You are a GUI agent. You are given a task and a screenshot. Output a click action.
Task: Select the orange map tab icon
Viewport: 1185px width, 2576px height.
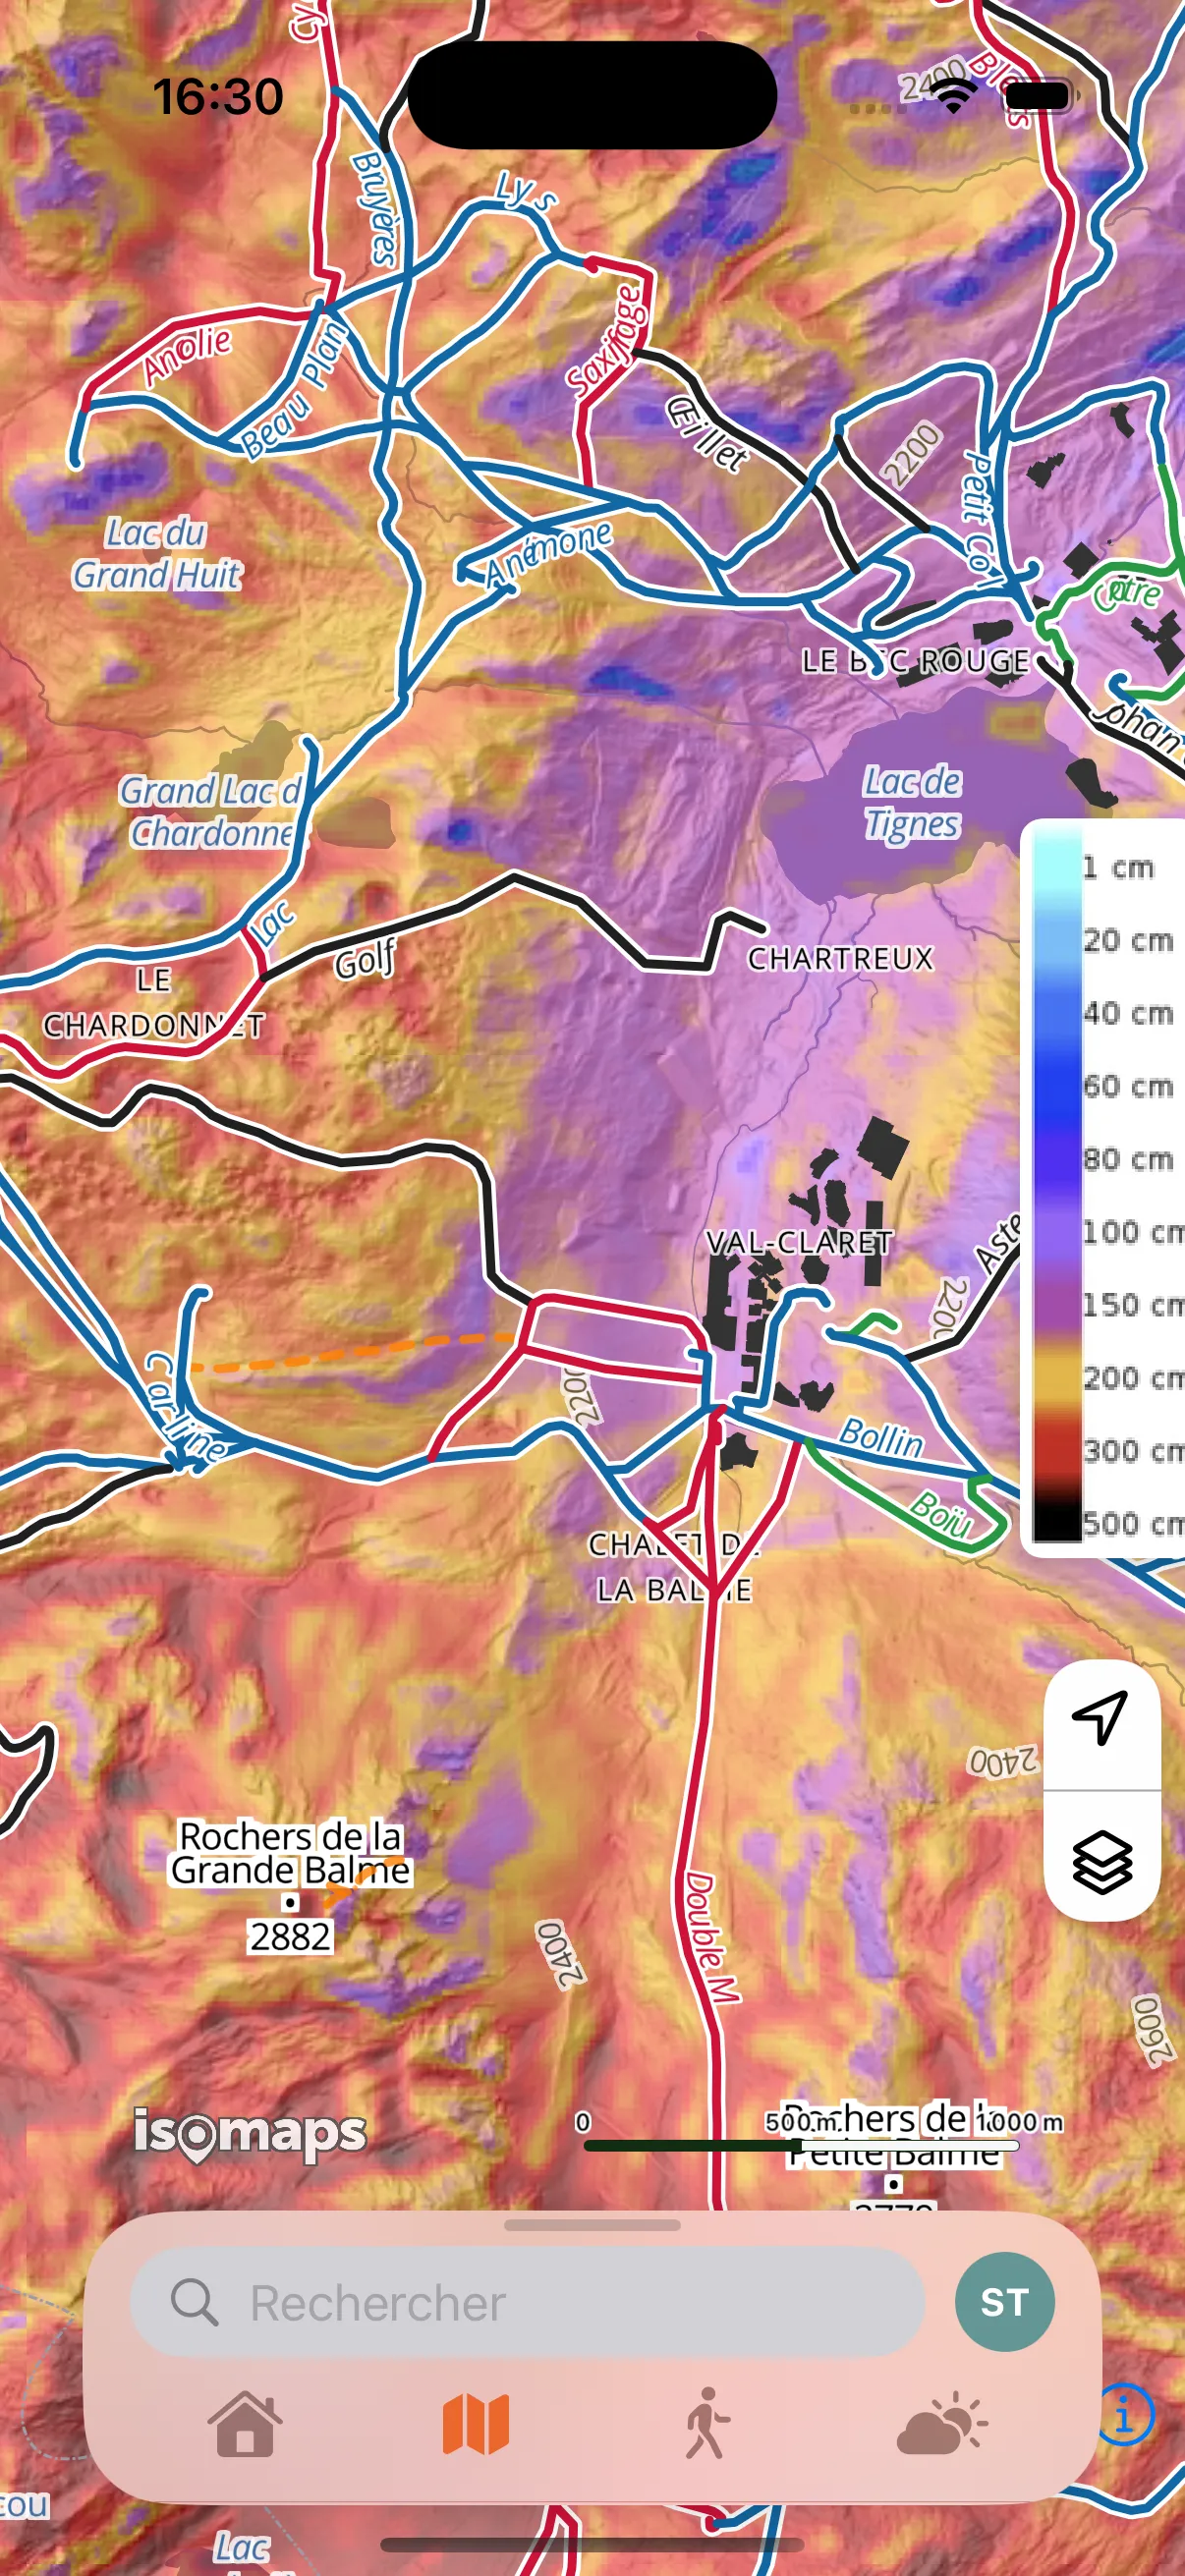click(x=476, y=2424)
